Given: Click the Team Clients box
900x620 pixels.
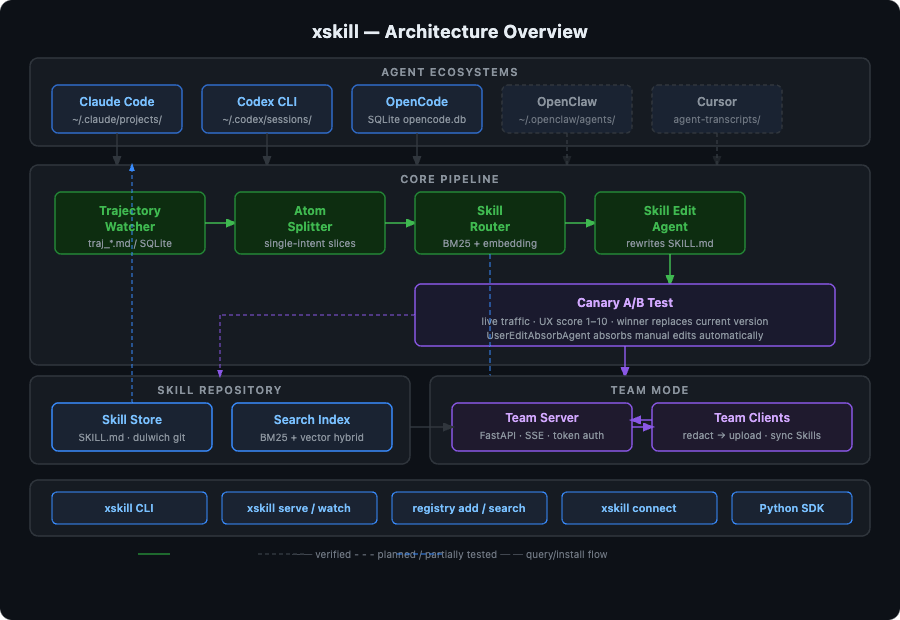Looking at the screenshot, I should 752,427.
